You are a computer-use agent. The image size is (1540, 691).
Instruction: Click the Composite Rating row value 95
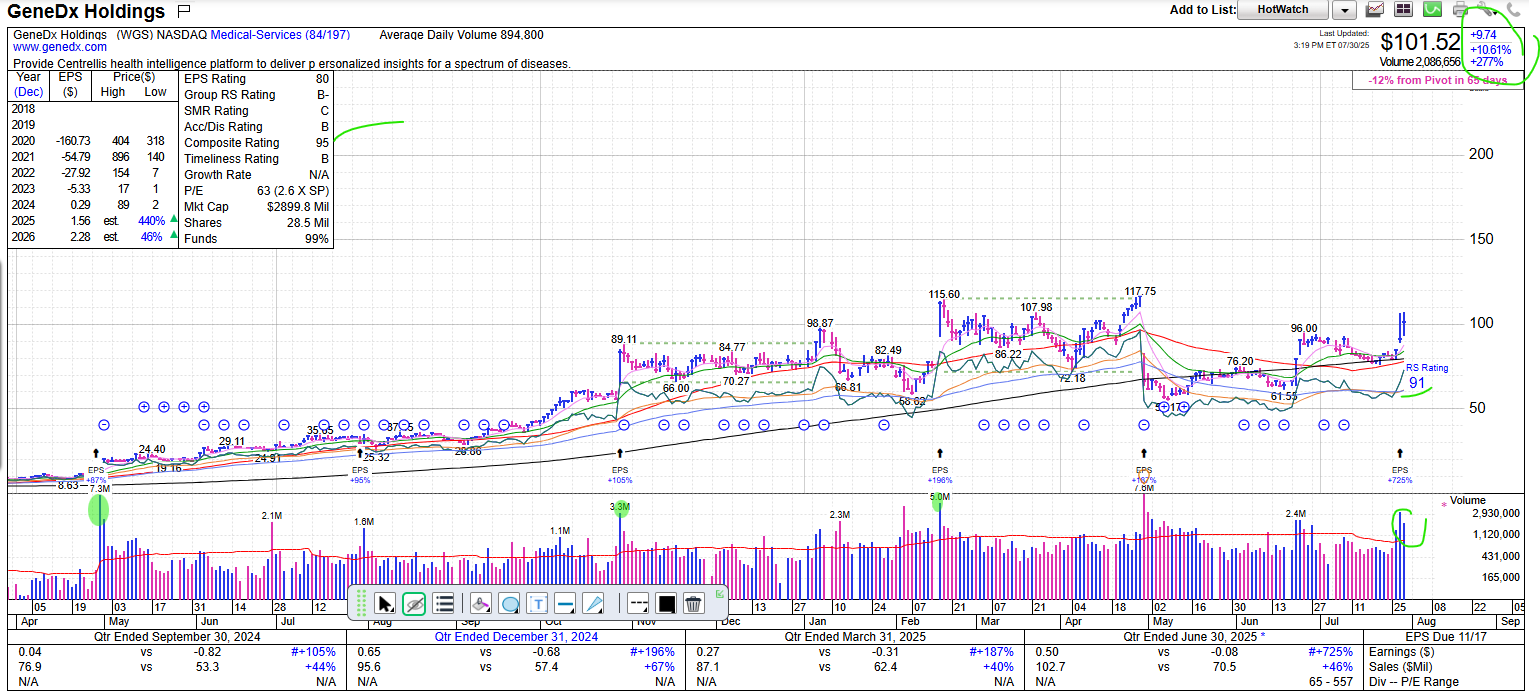(322, 143)
